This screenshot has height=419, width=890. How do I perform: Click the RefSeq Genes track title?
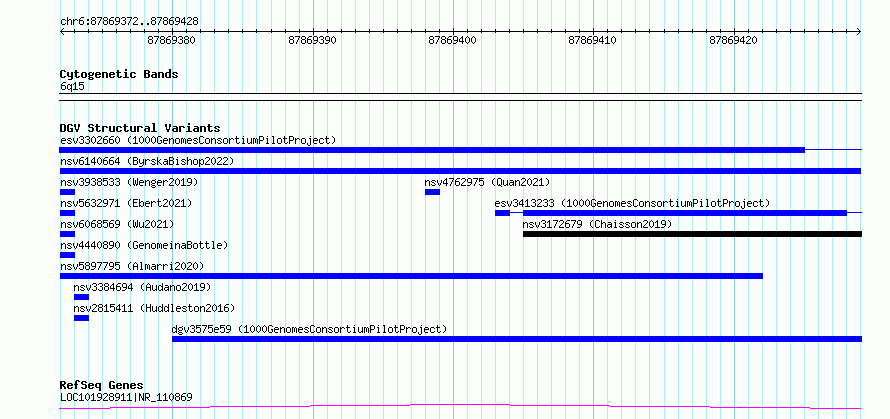tap(101, 386)
